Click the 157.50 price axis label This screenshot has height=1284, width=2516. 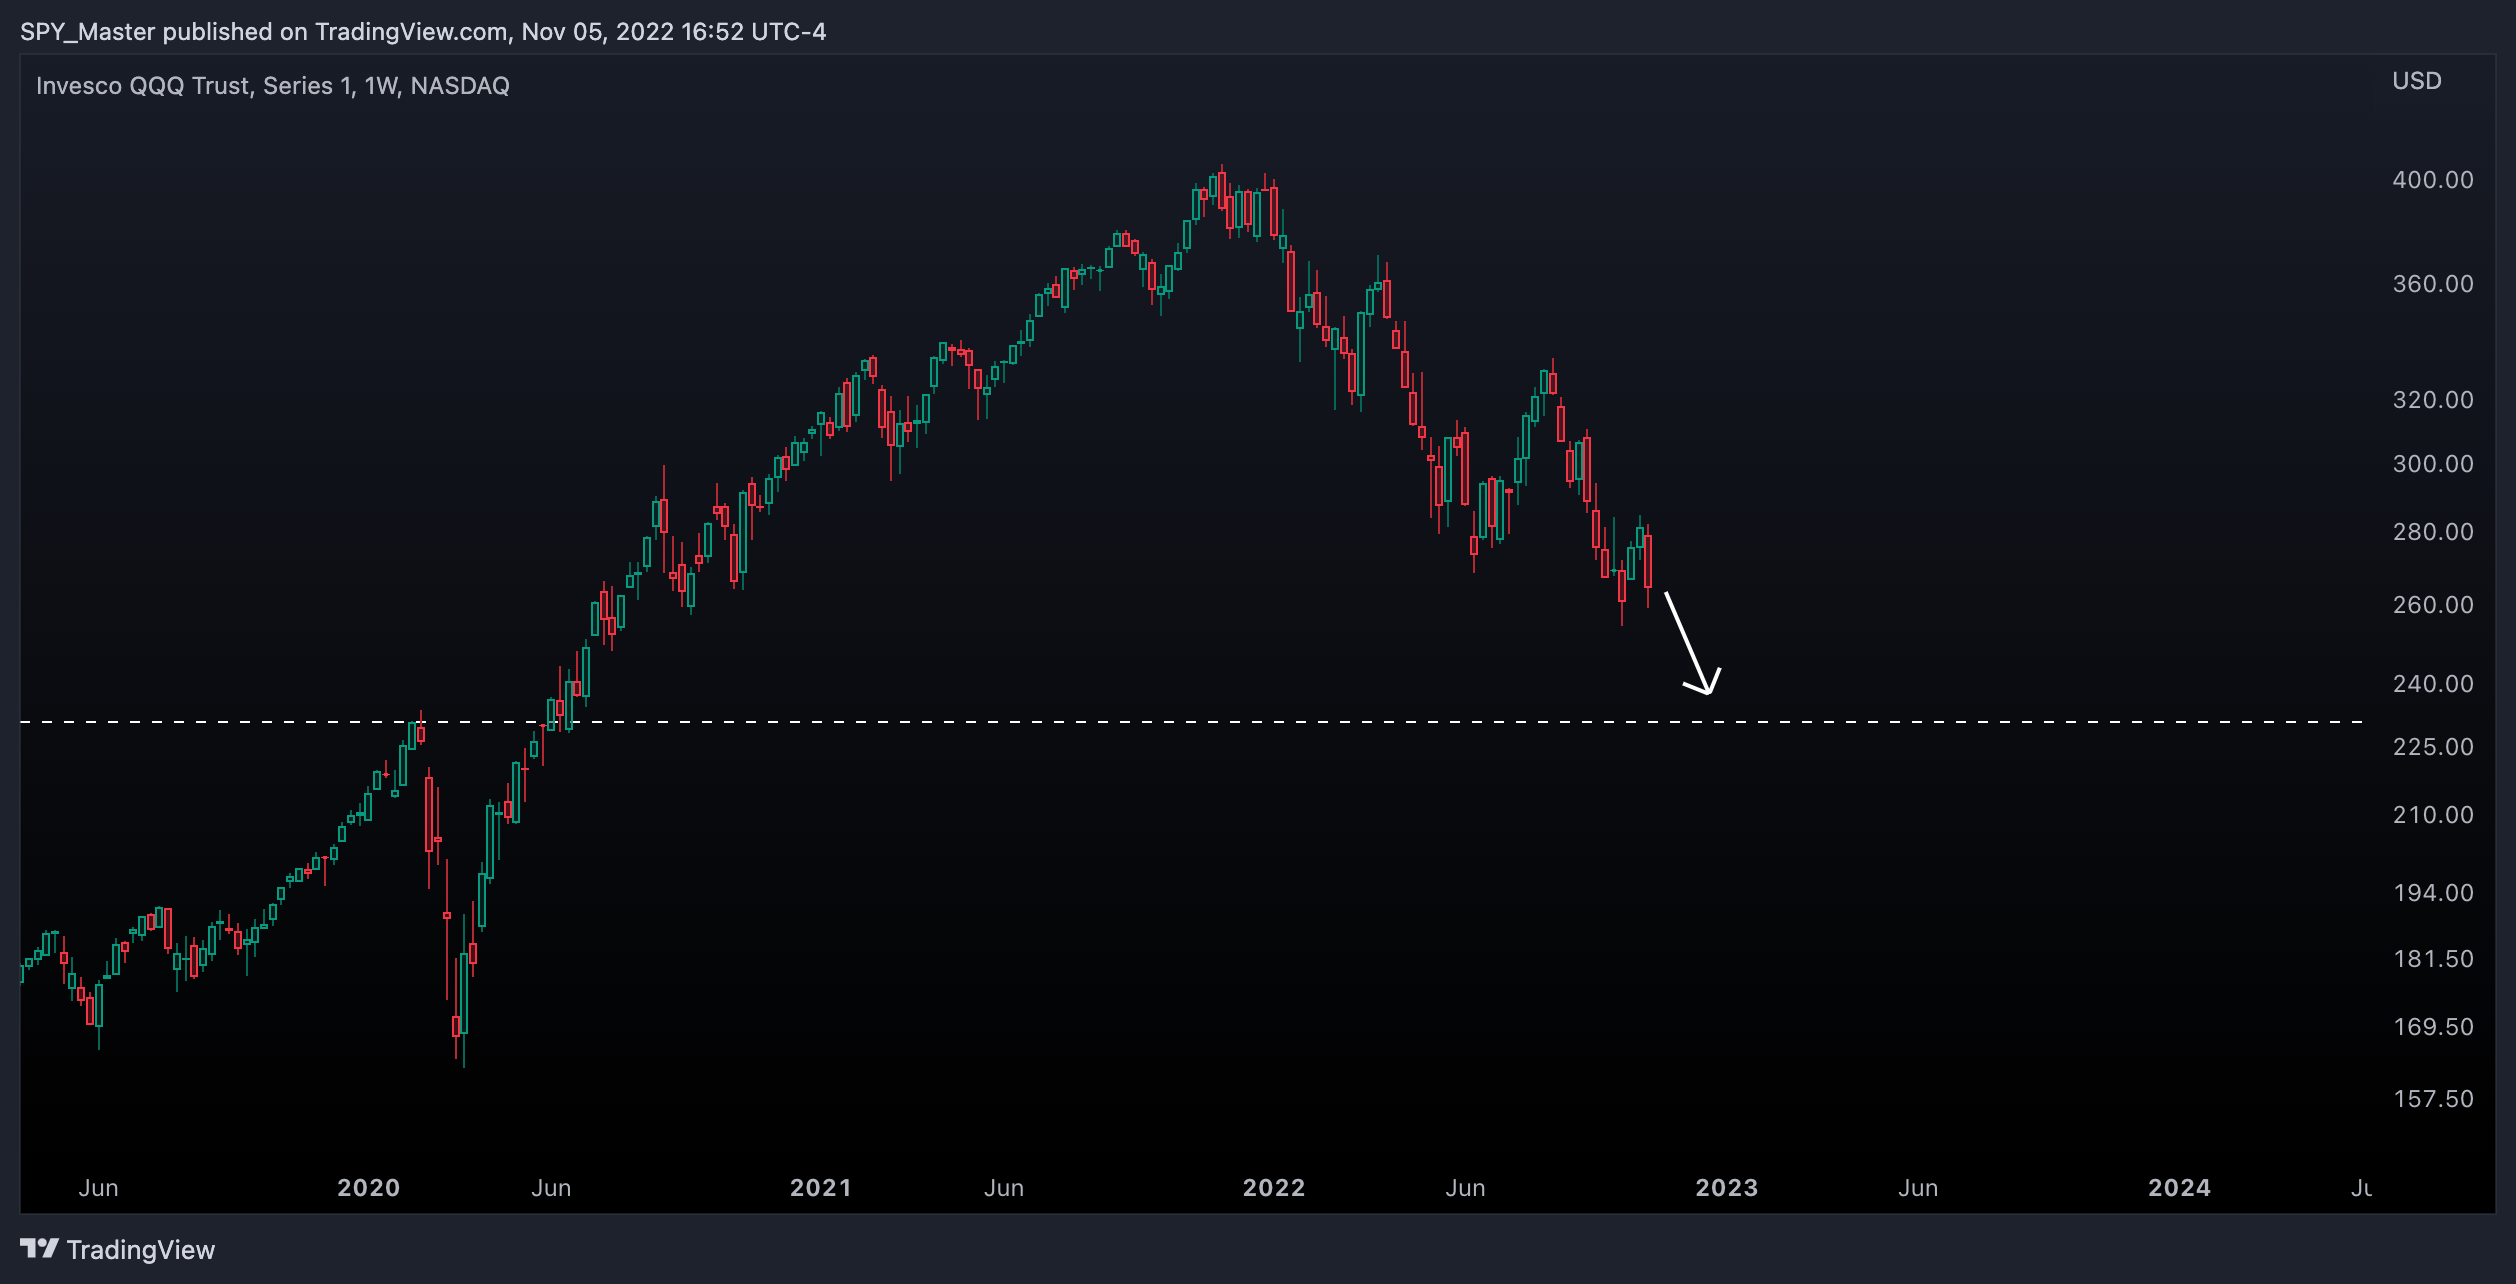click(2433, 1099)
